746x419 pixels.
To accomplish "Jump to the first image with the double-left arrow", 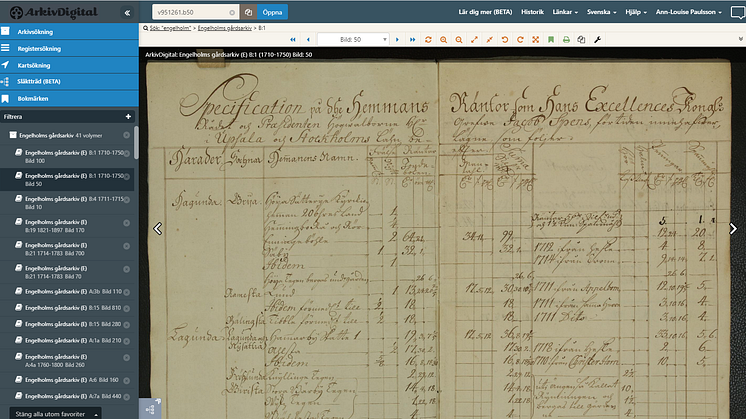I will (293, 39).
